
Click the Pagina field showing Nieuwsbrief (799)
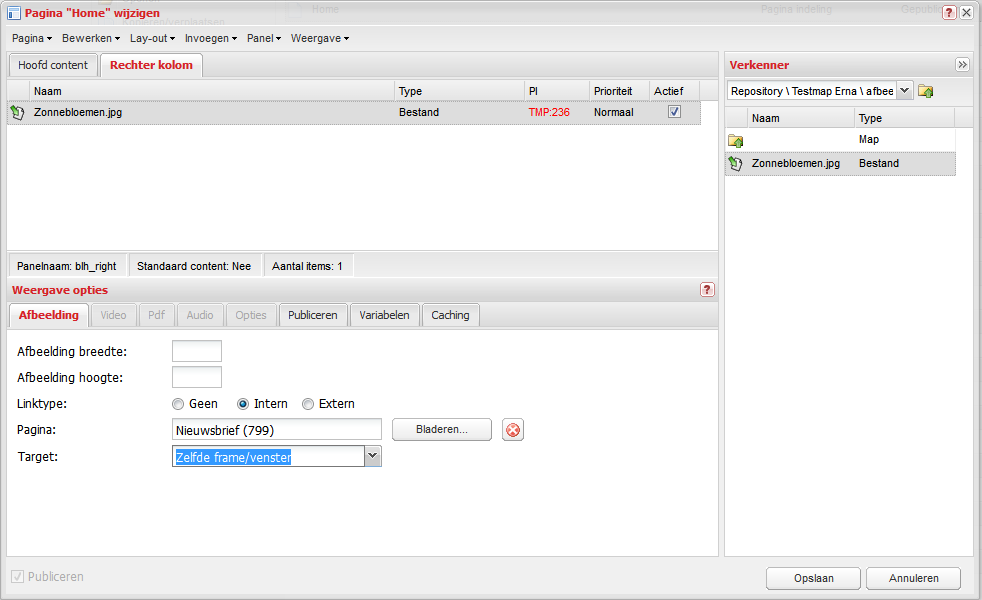(277, 430)
